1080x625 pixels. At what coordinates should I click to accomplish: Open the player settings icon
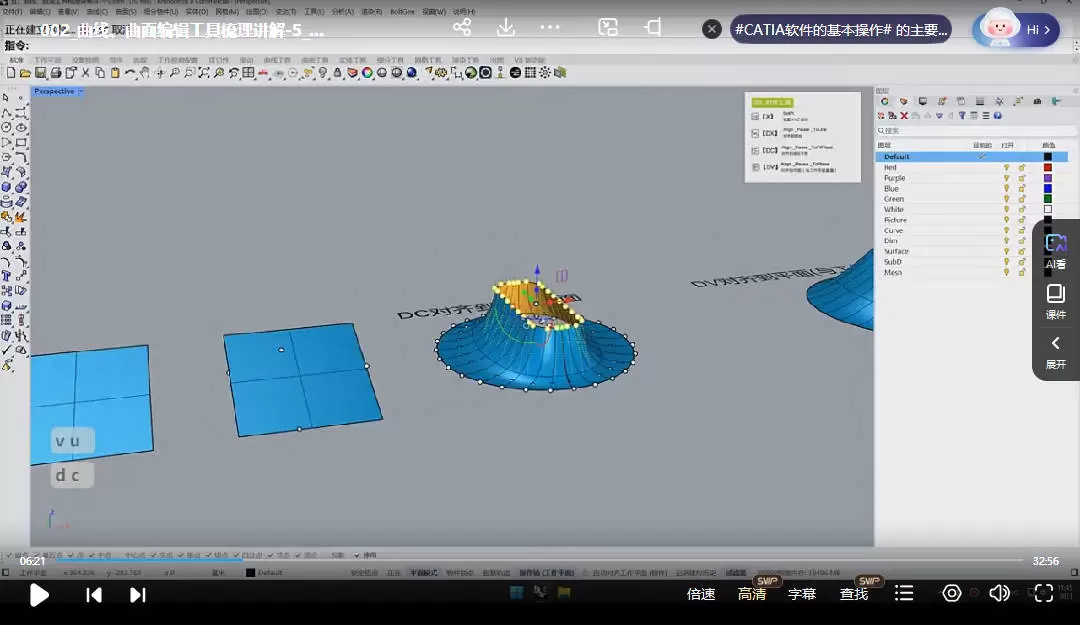pyautogui.click(x=952, y=593)
